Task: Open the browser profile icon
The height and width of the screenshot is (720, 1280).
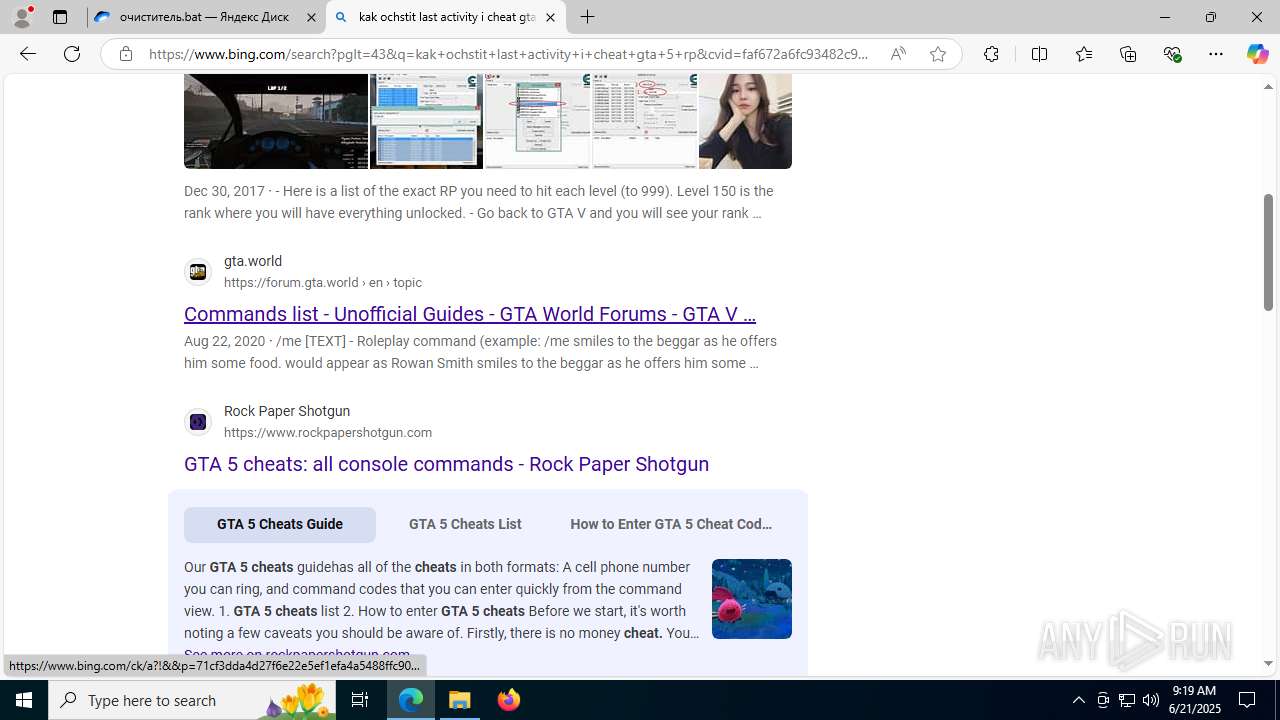Action: [x=22, y=17]
